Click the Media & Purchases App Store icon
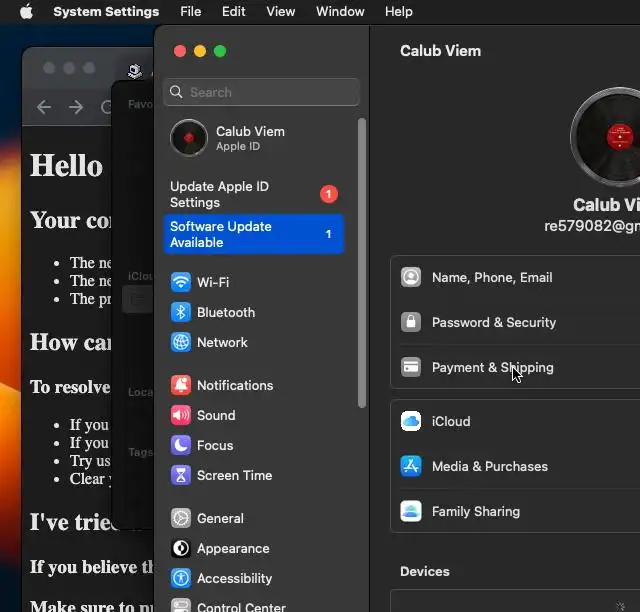The width and height of the screenshot is (640, 612). click(x=411, y=466)
